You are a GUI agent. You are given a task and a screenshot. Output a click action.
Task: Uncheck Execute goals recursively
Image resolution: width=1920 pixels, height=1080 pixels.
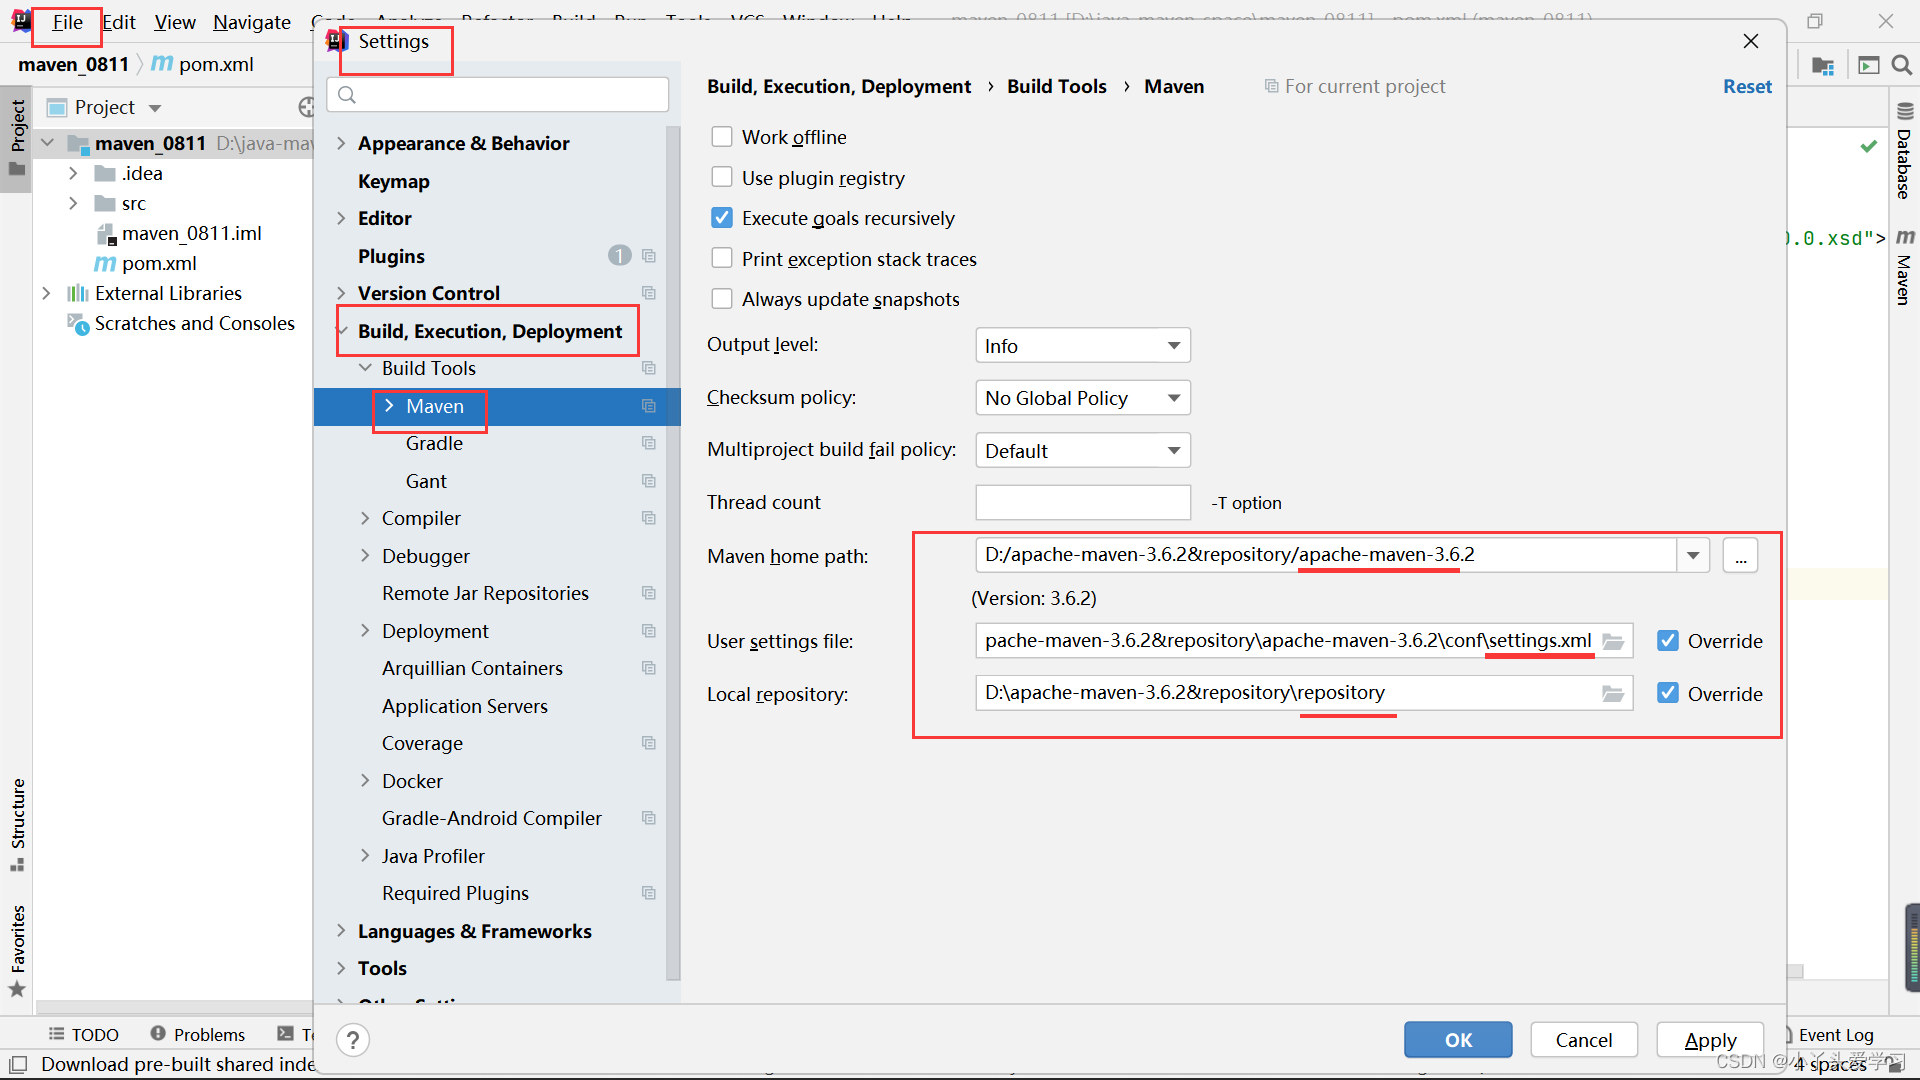pyautogui.click(x=722, y=218)
